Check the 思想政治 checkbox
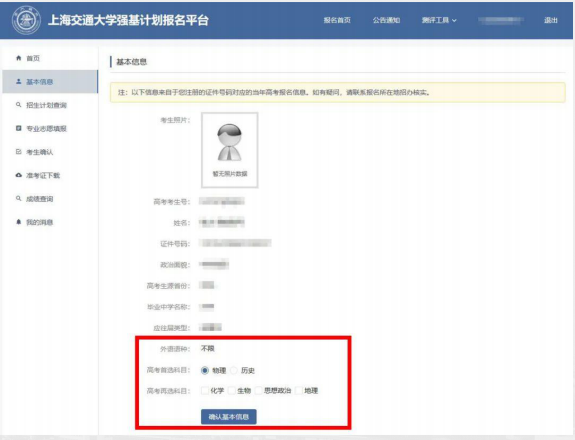 [x=259, y=391]
